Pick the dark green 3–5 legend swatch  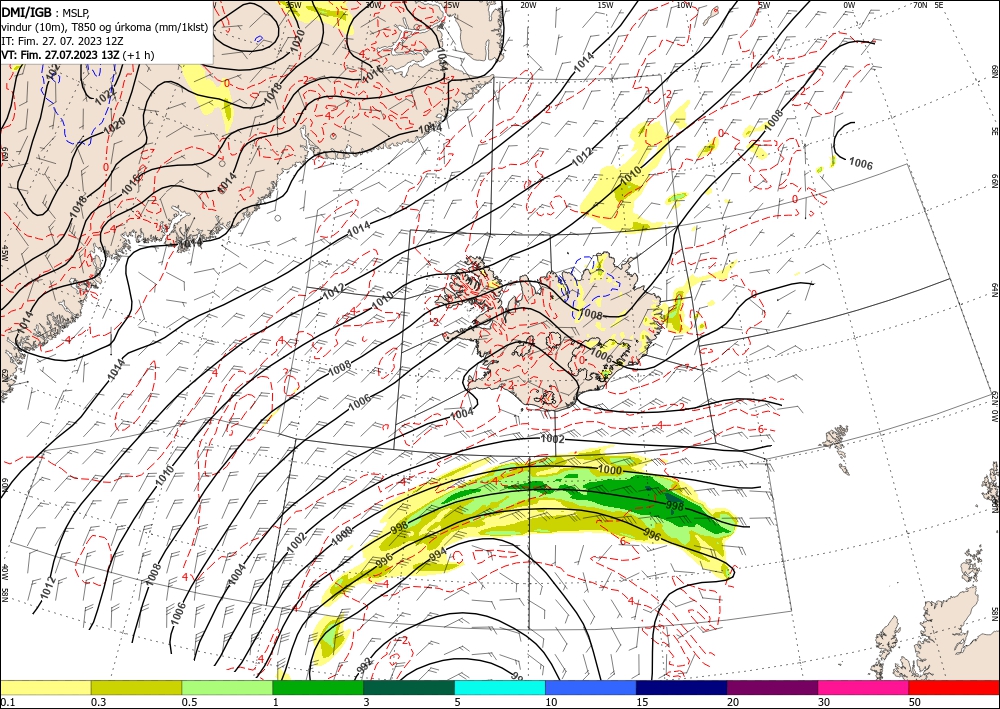click(x=409, y=687)
